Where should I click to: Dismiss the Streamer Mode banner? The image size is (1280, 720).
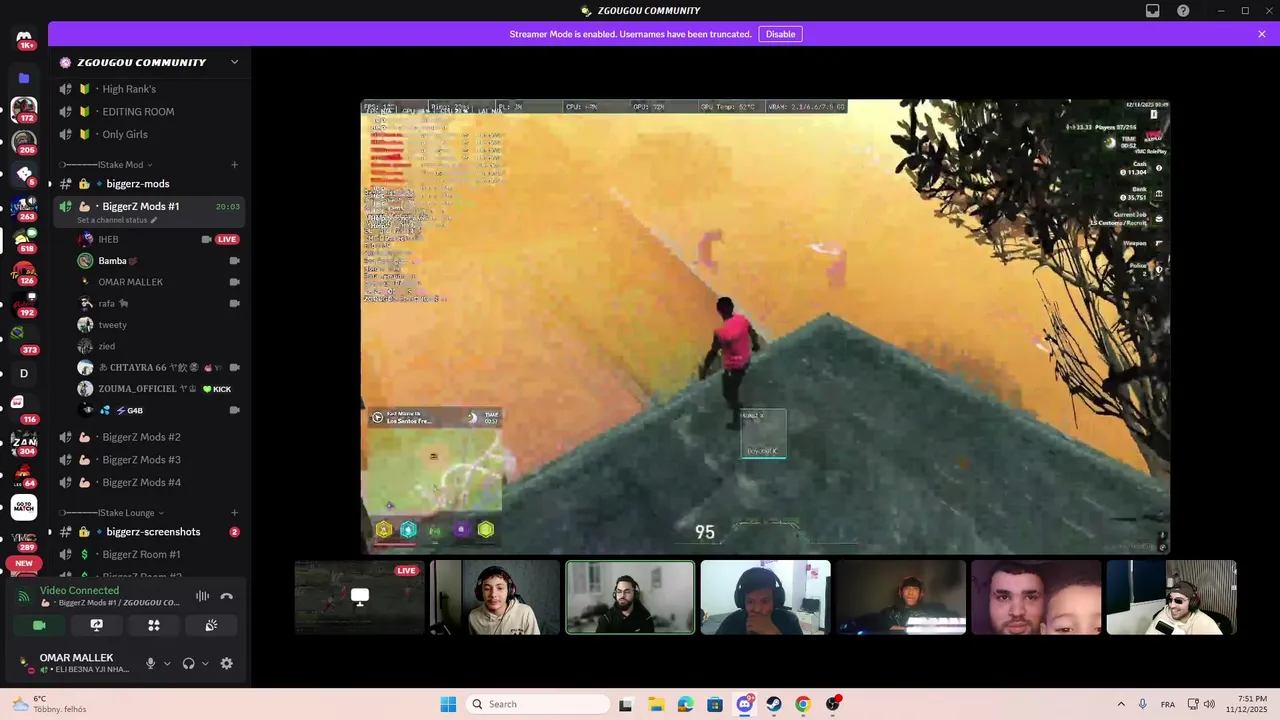(1262, 34)
